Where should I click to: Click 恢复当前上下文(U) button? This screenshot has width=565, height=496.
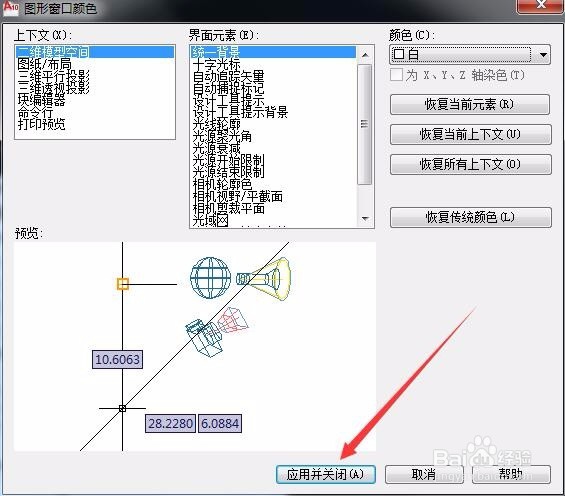click(x=471, y=134)
